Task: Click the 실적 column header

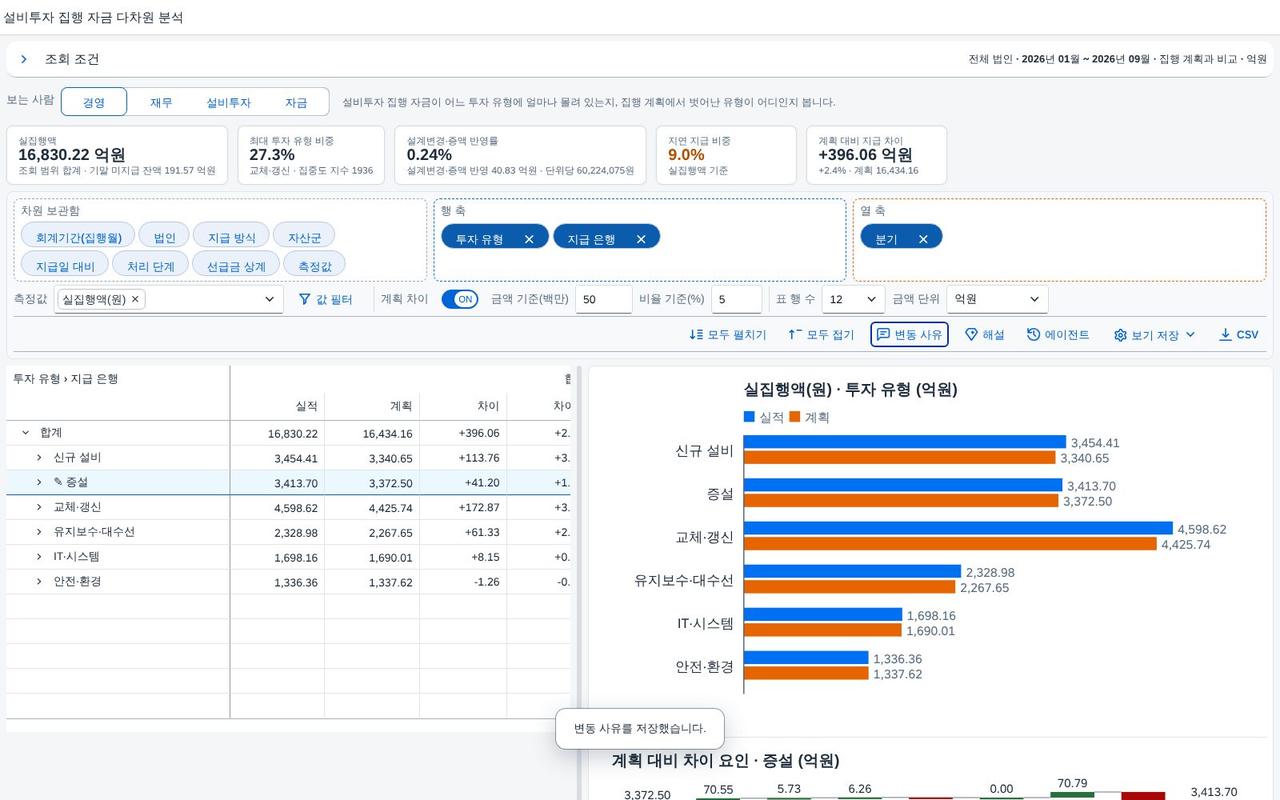Action: click(277, 406)
